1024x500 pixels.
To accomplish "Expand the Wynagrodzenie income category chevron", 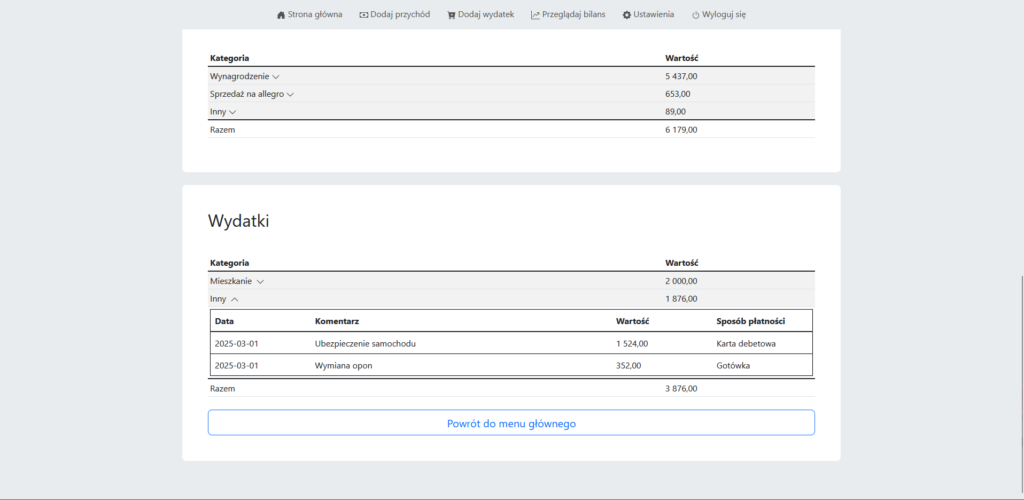I will [x=276, y=76].
